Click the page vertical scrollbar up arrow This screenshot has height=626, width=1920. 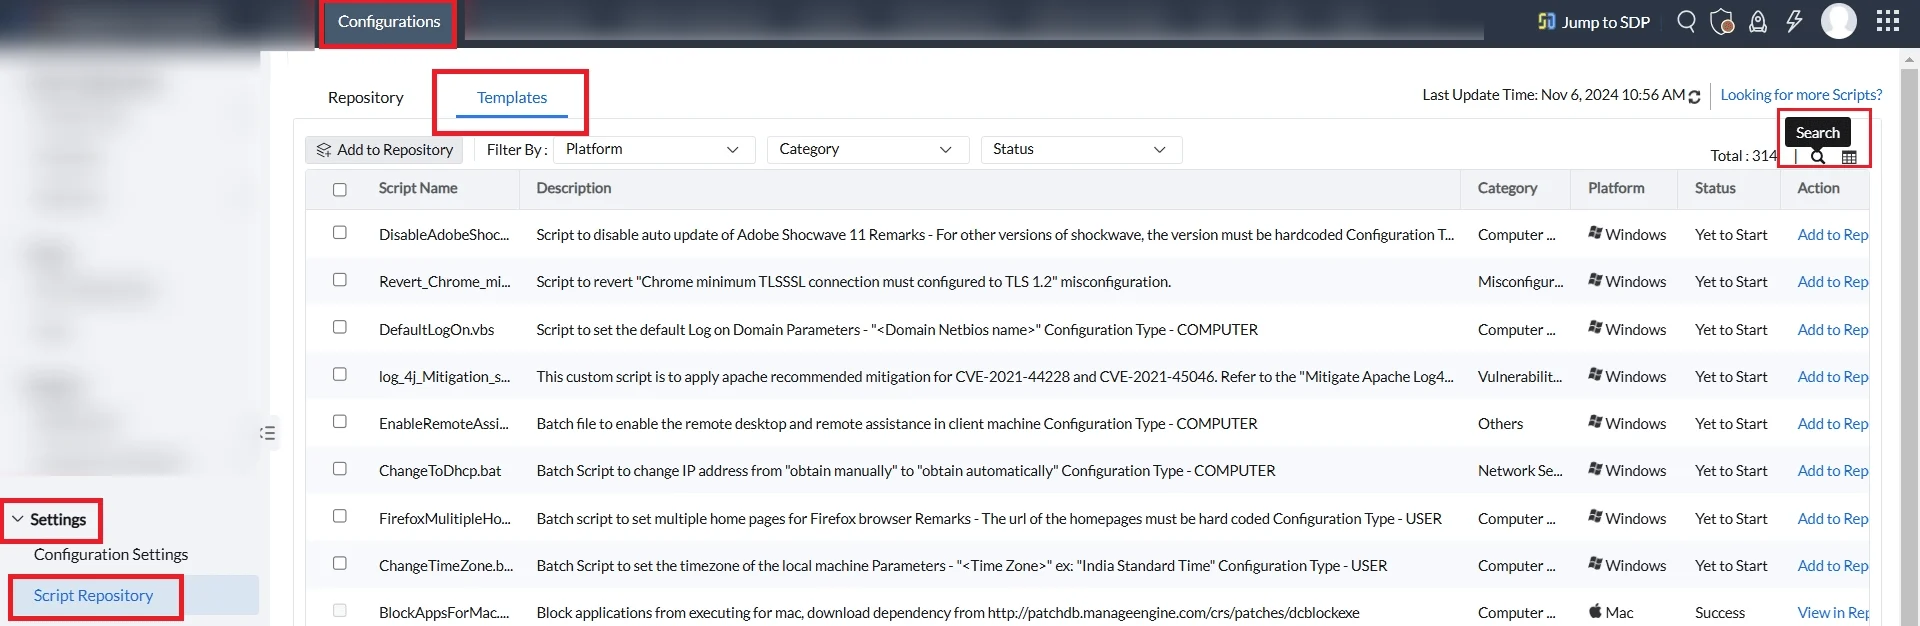[x=1911, y=60]
